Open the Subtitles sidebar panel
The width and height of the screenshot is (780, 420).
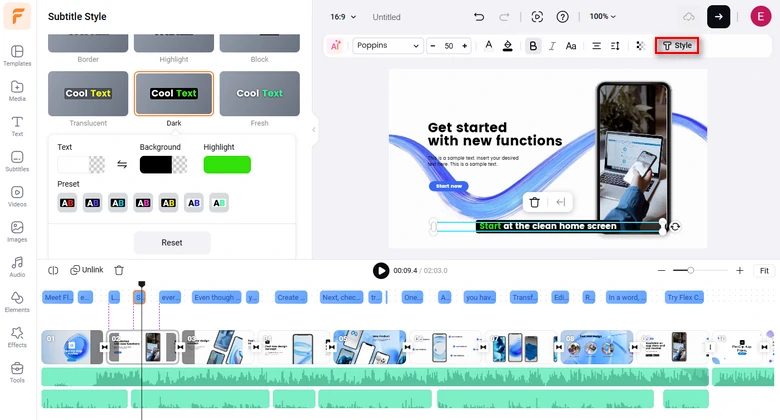(17, 162)
